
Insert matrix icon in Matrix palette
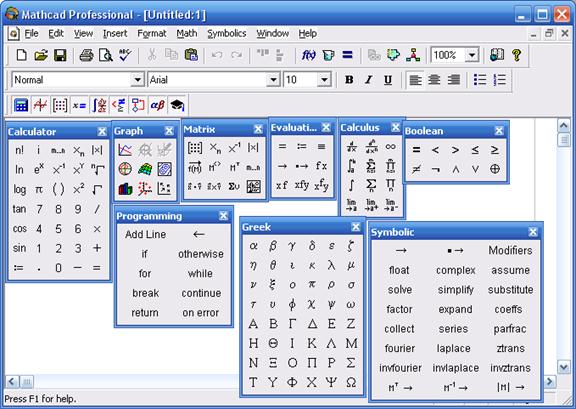click(x=195, y=148)
